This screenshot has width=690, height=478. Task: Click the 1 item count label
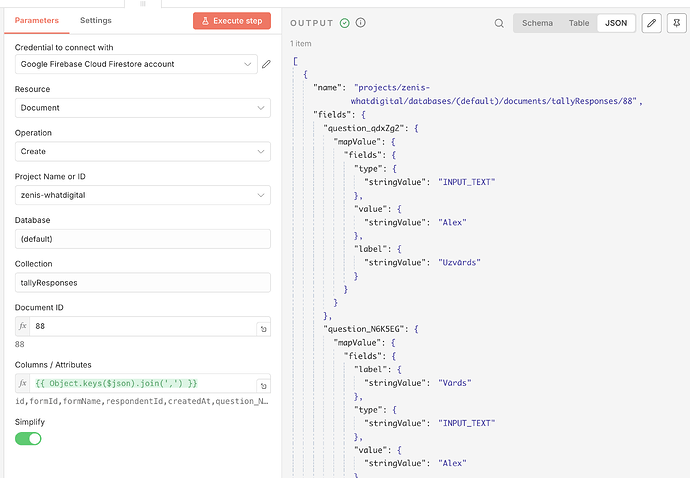(x=301, y=44)
